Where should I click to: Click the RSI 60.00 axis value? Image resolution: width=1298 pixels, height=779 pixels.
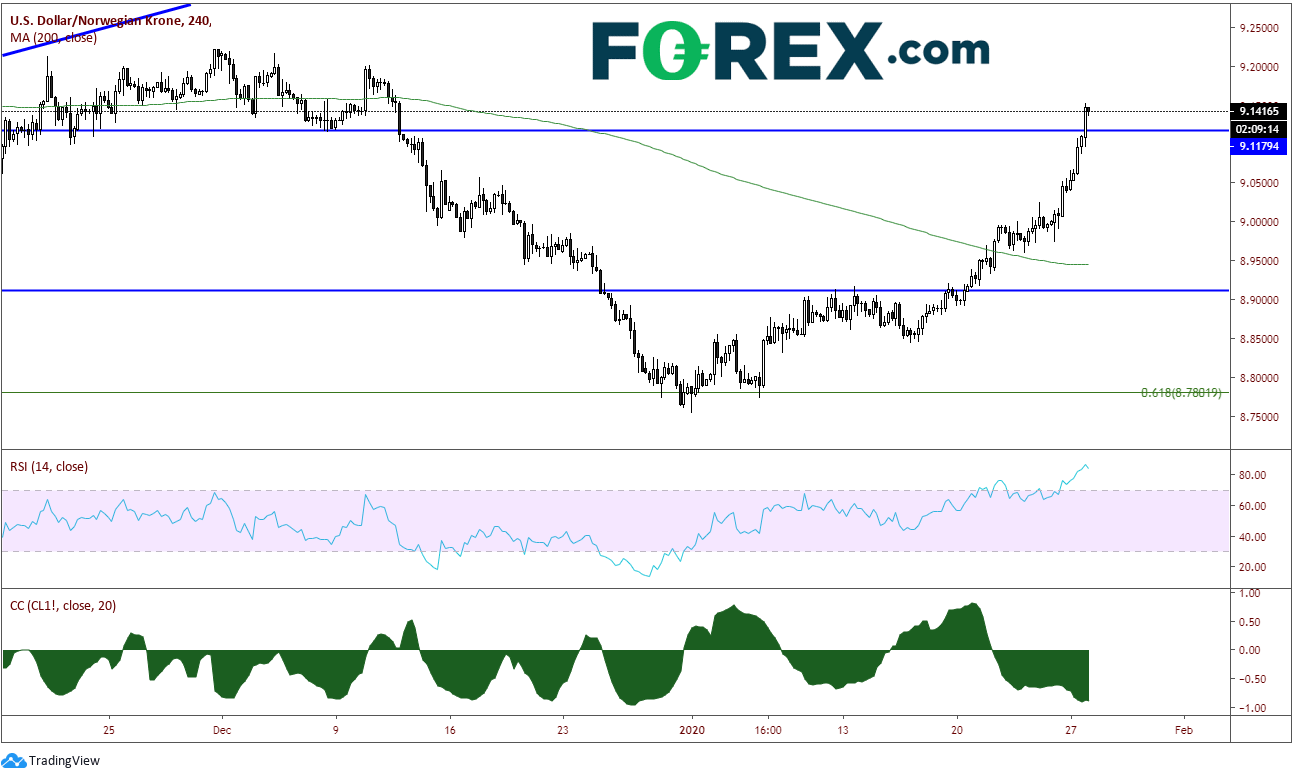[x=1255, y=506]
